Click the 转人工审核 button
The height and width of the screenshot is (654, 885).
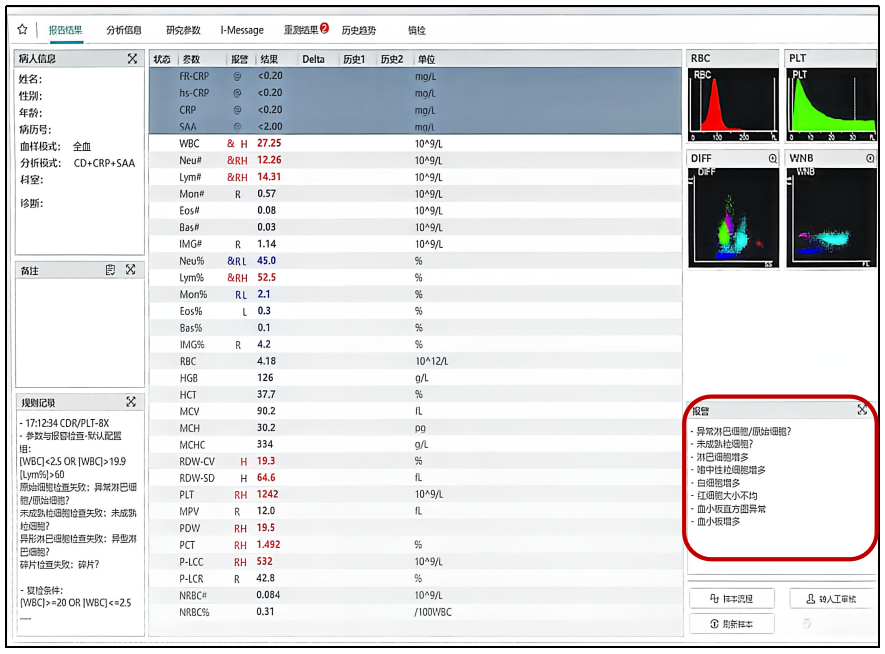click(x=831, y=598)
